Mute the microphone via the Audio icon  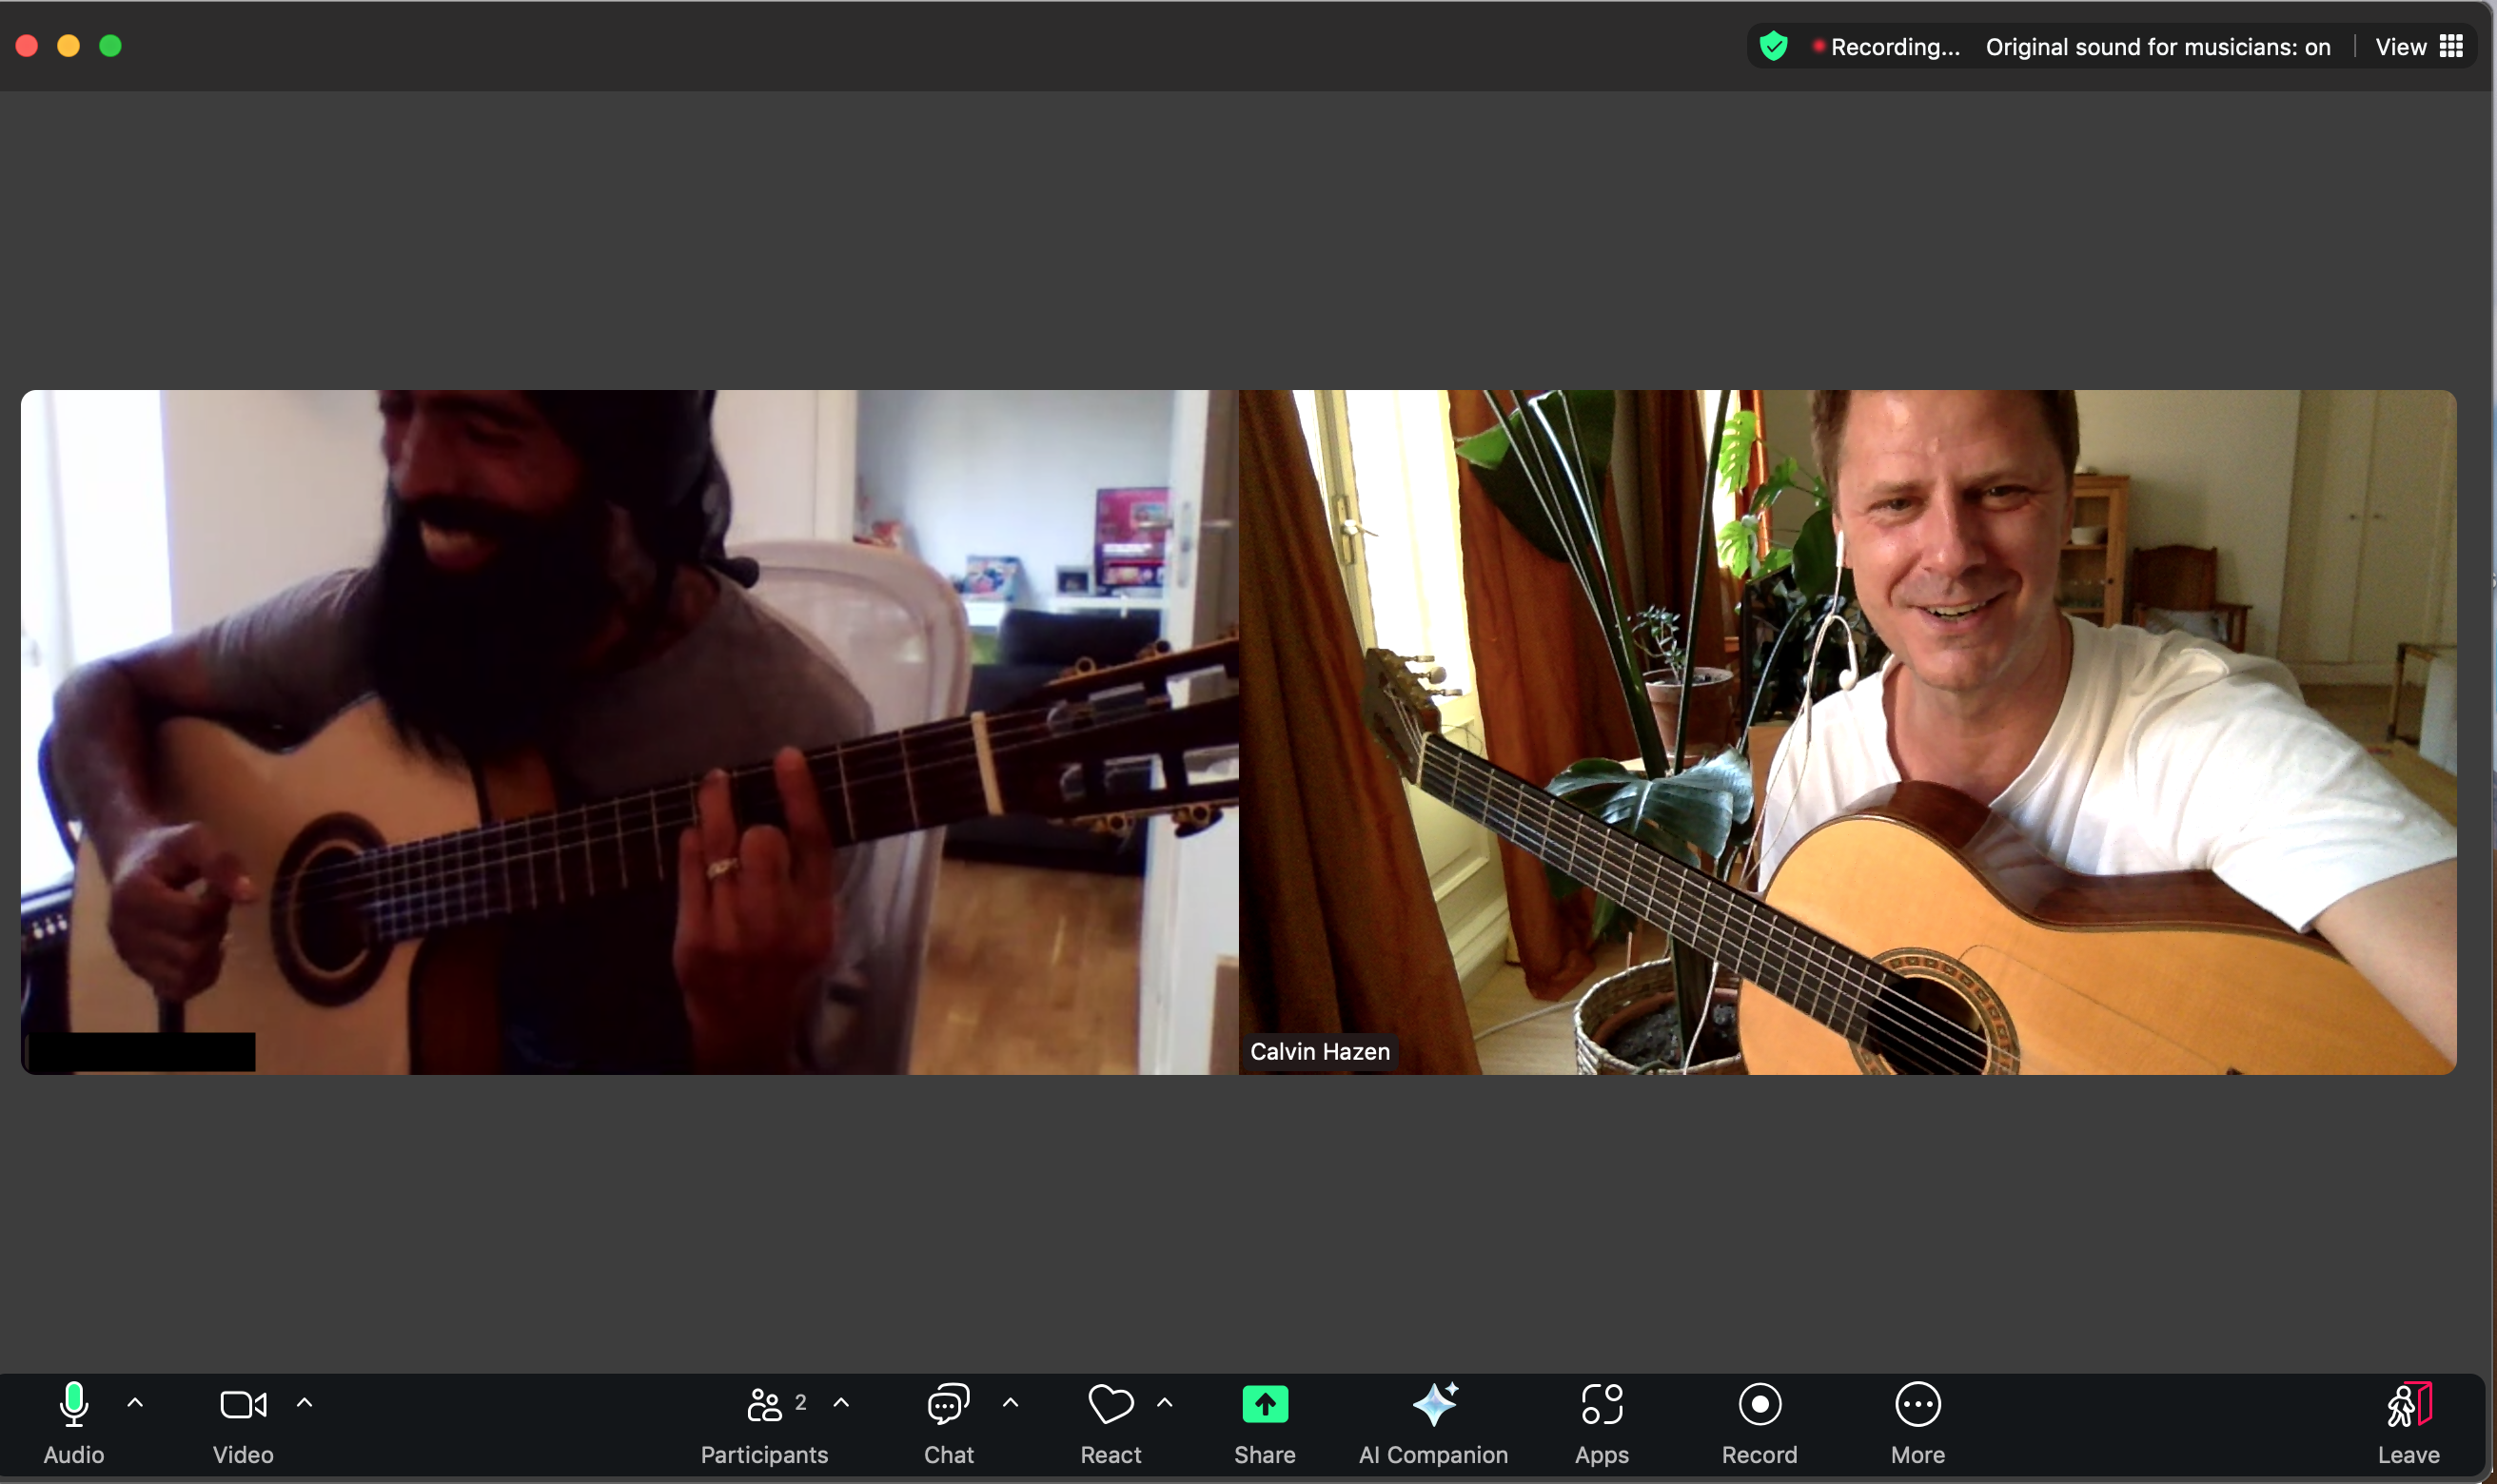tap(72, 1403)
